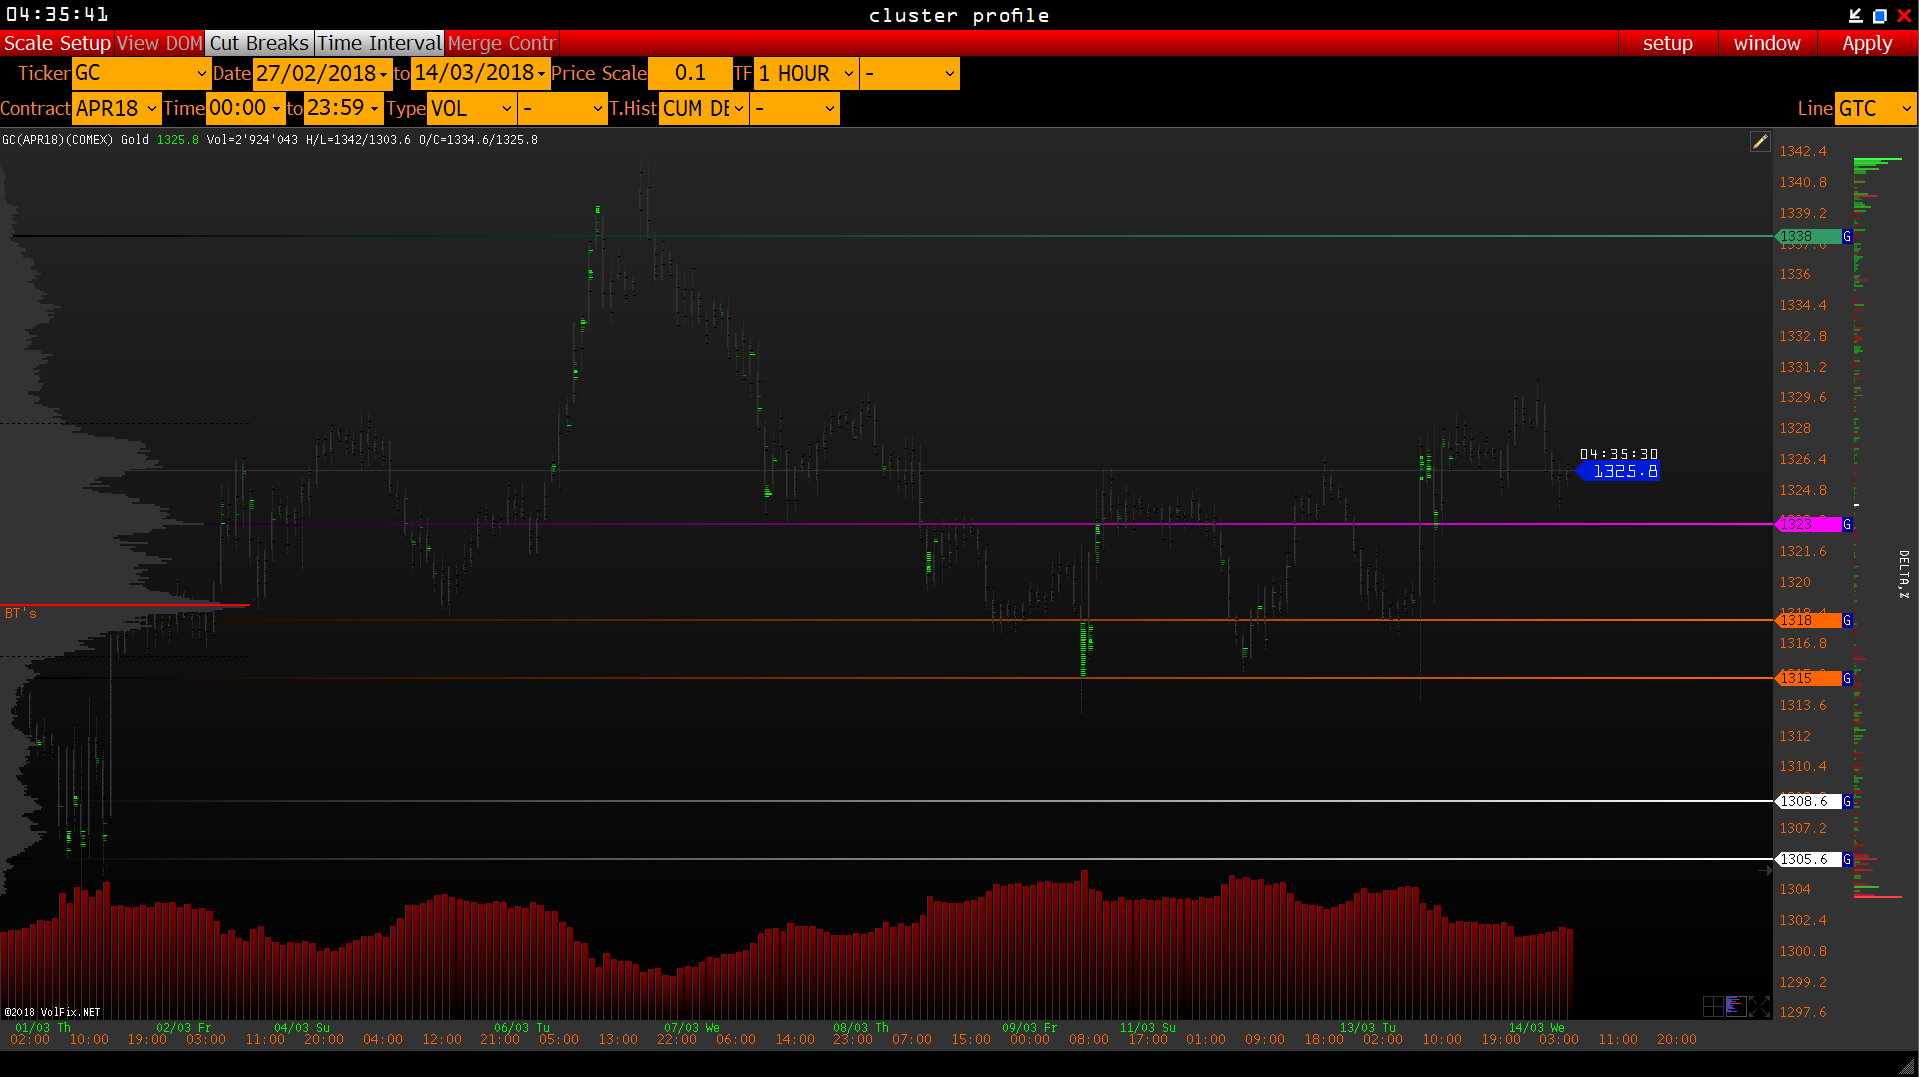Open the Scale Setup menu

tap(57, 43)
